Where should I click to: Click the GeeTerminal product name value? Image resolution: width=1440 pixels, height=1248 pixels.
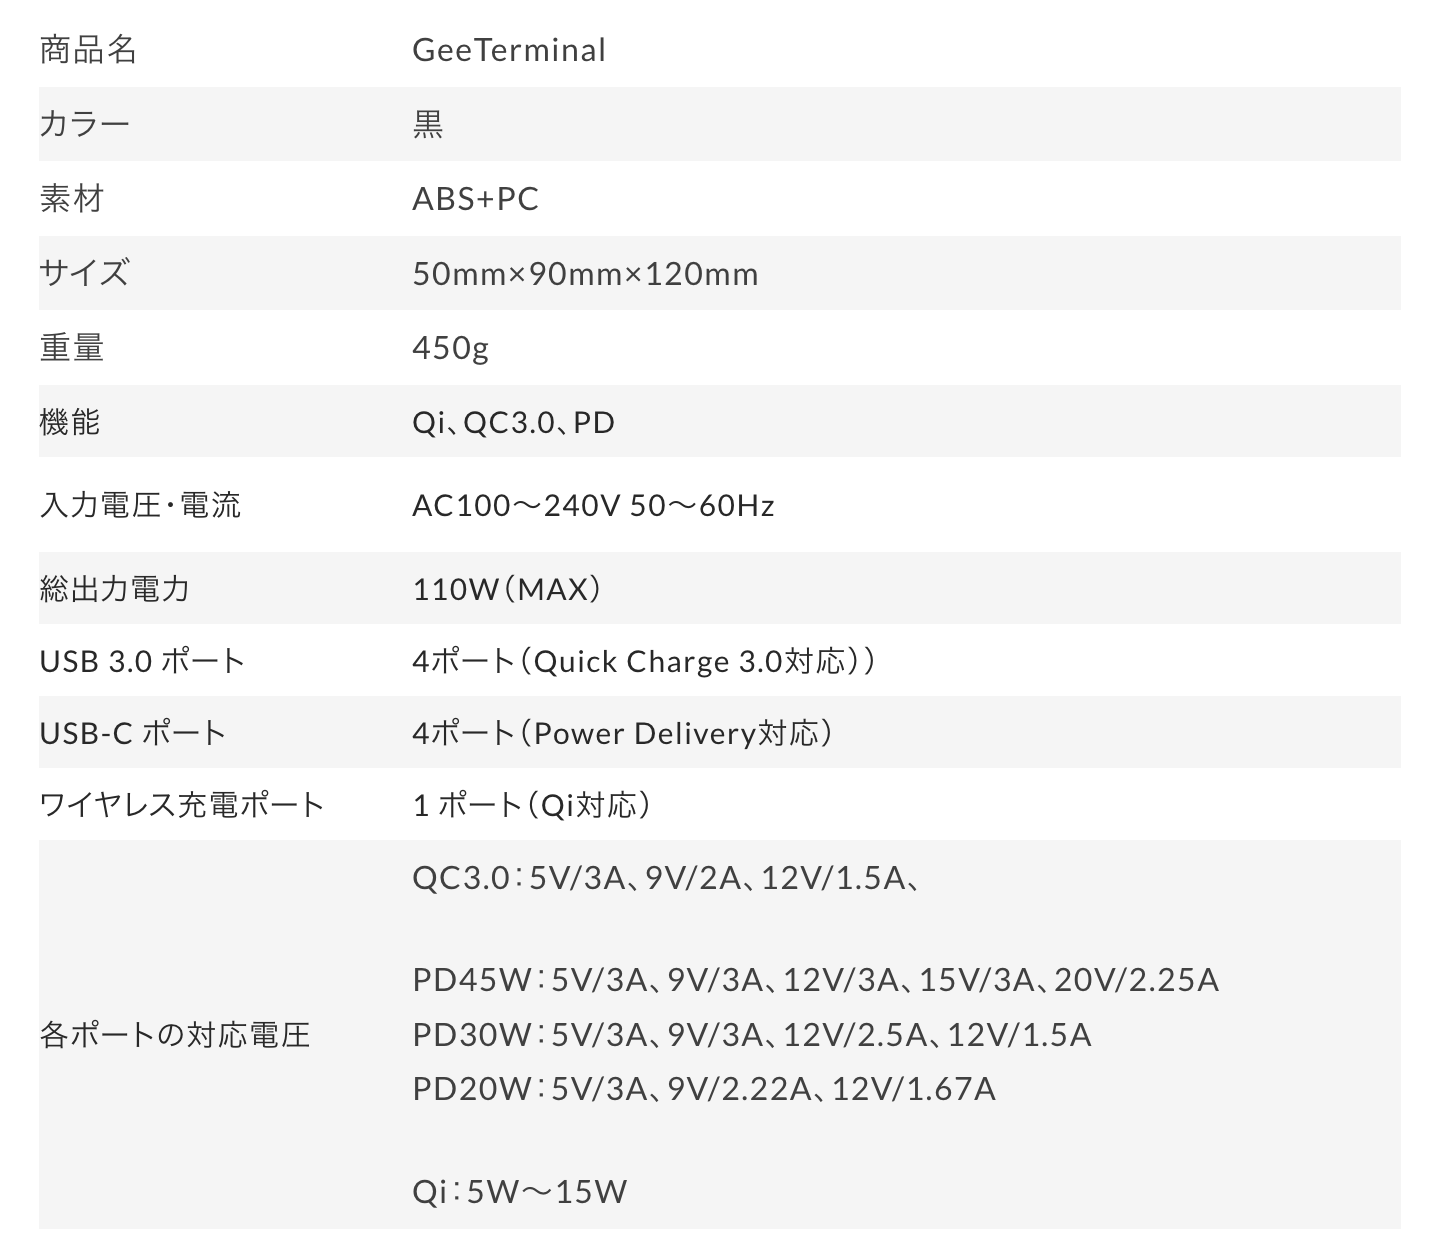[509, 50]
